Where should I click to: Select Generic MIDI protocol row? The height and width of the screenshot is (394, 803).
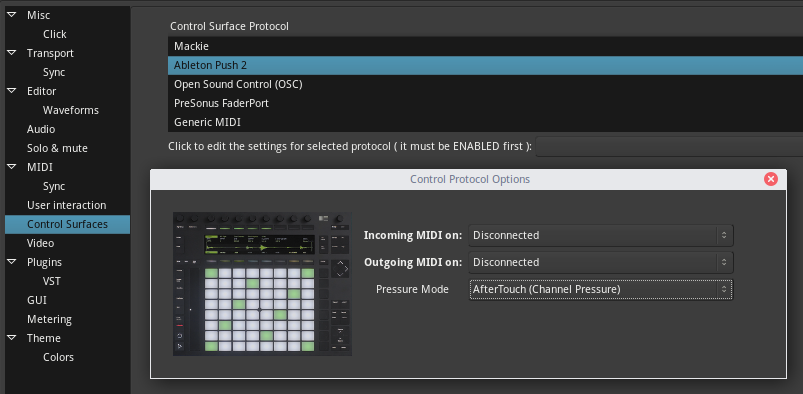(485, 122)
